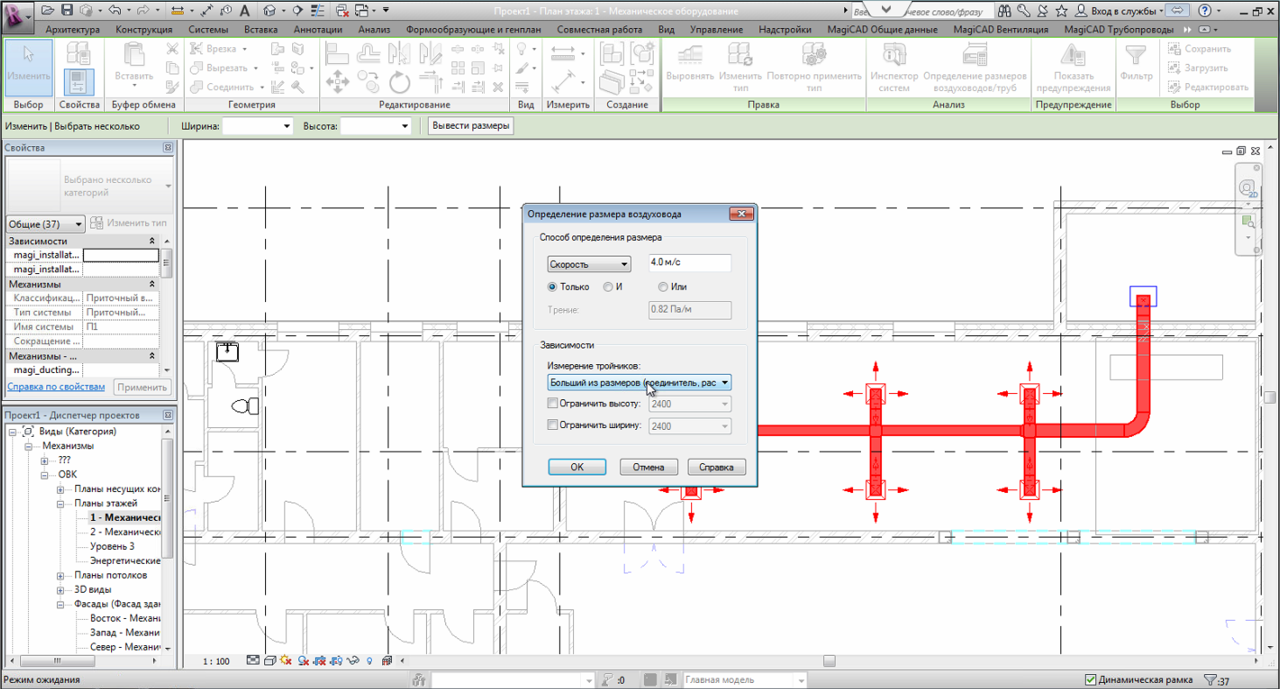Switch to the 'Аннотации' ribbon tab
The width and height of the screenshot is (1280, 689).
[x=317, y=30]
